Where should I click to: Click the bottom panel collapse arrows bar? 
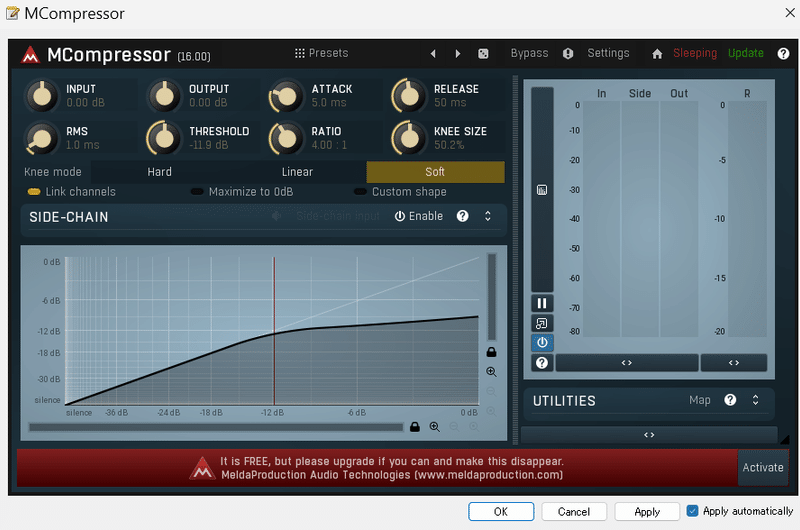649,435
